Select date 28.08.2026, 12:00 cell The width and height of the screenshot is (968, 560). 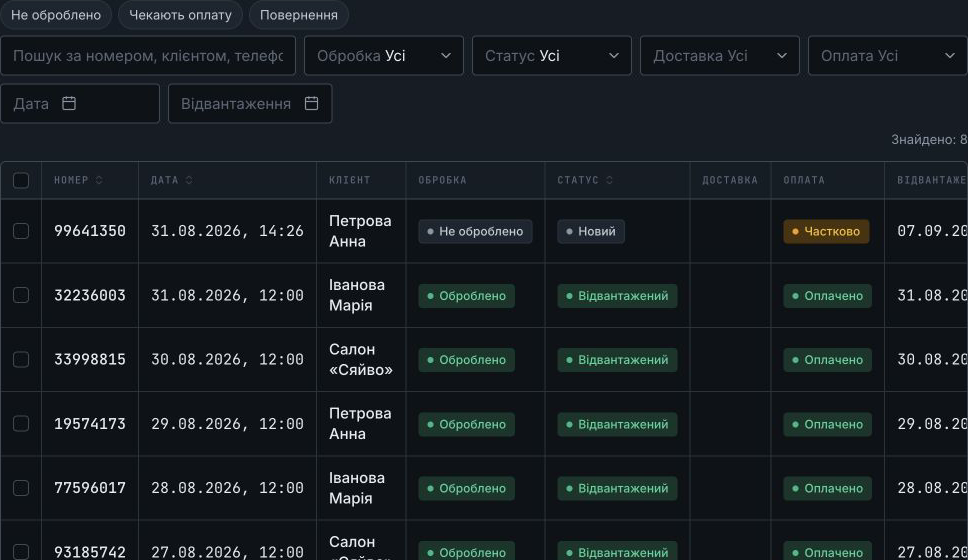(227, 488)
